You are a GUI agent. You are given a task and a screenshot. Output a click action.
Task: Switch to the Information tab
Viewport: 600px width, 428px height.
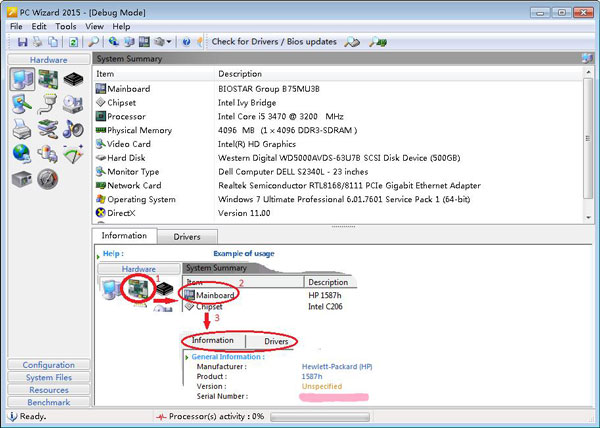coord(124,236)
